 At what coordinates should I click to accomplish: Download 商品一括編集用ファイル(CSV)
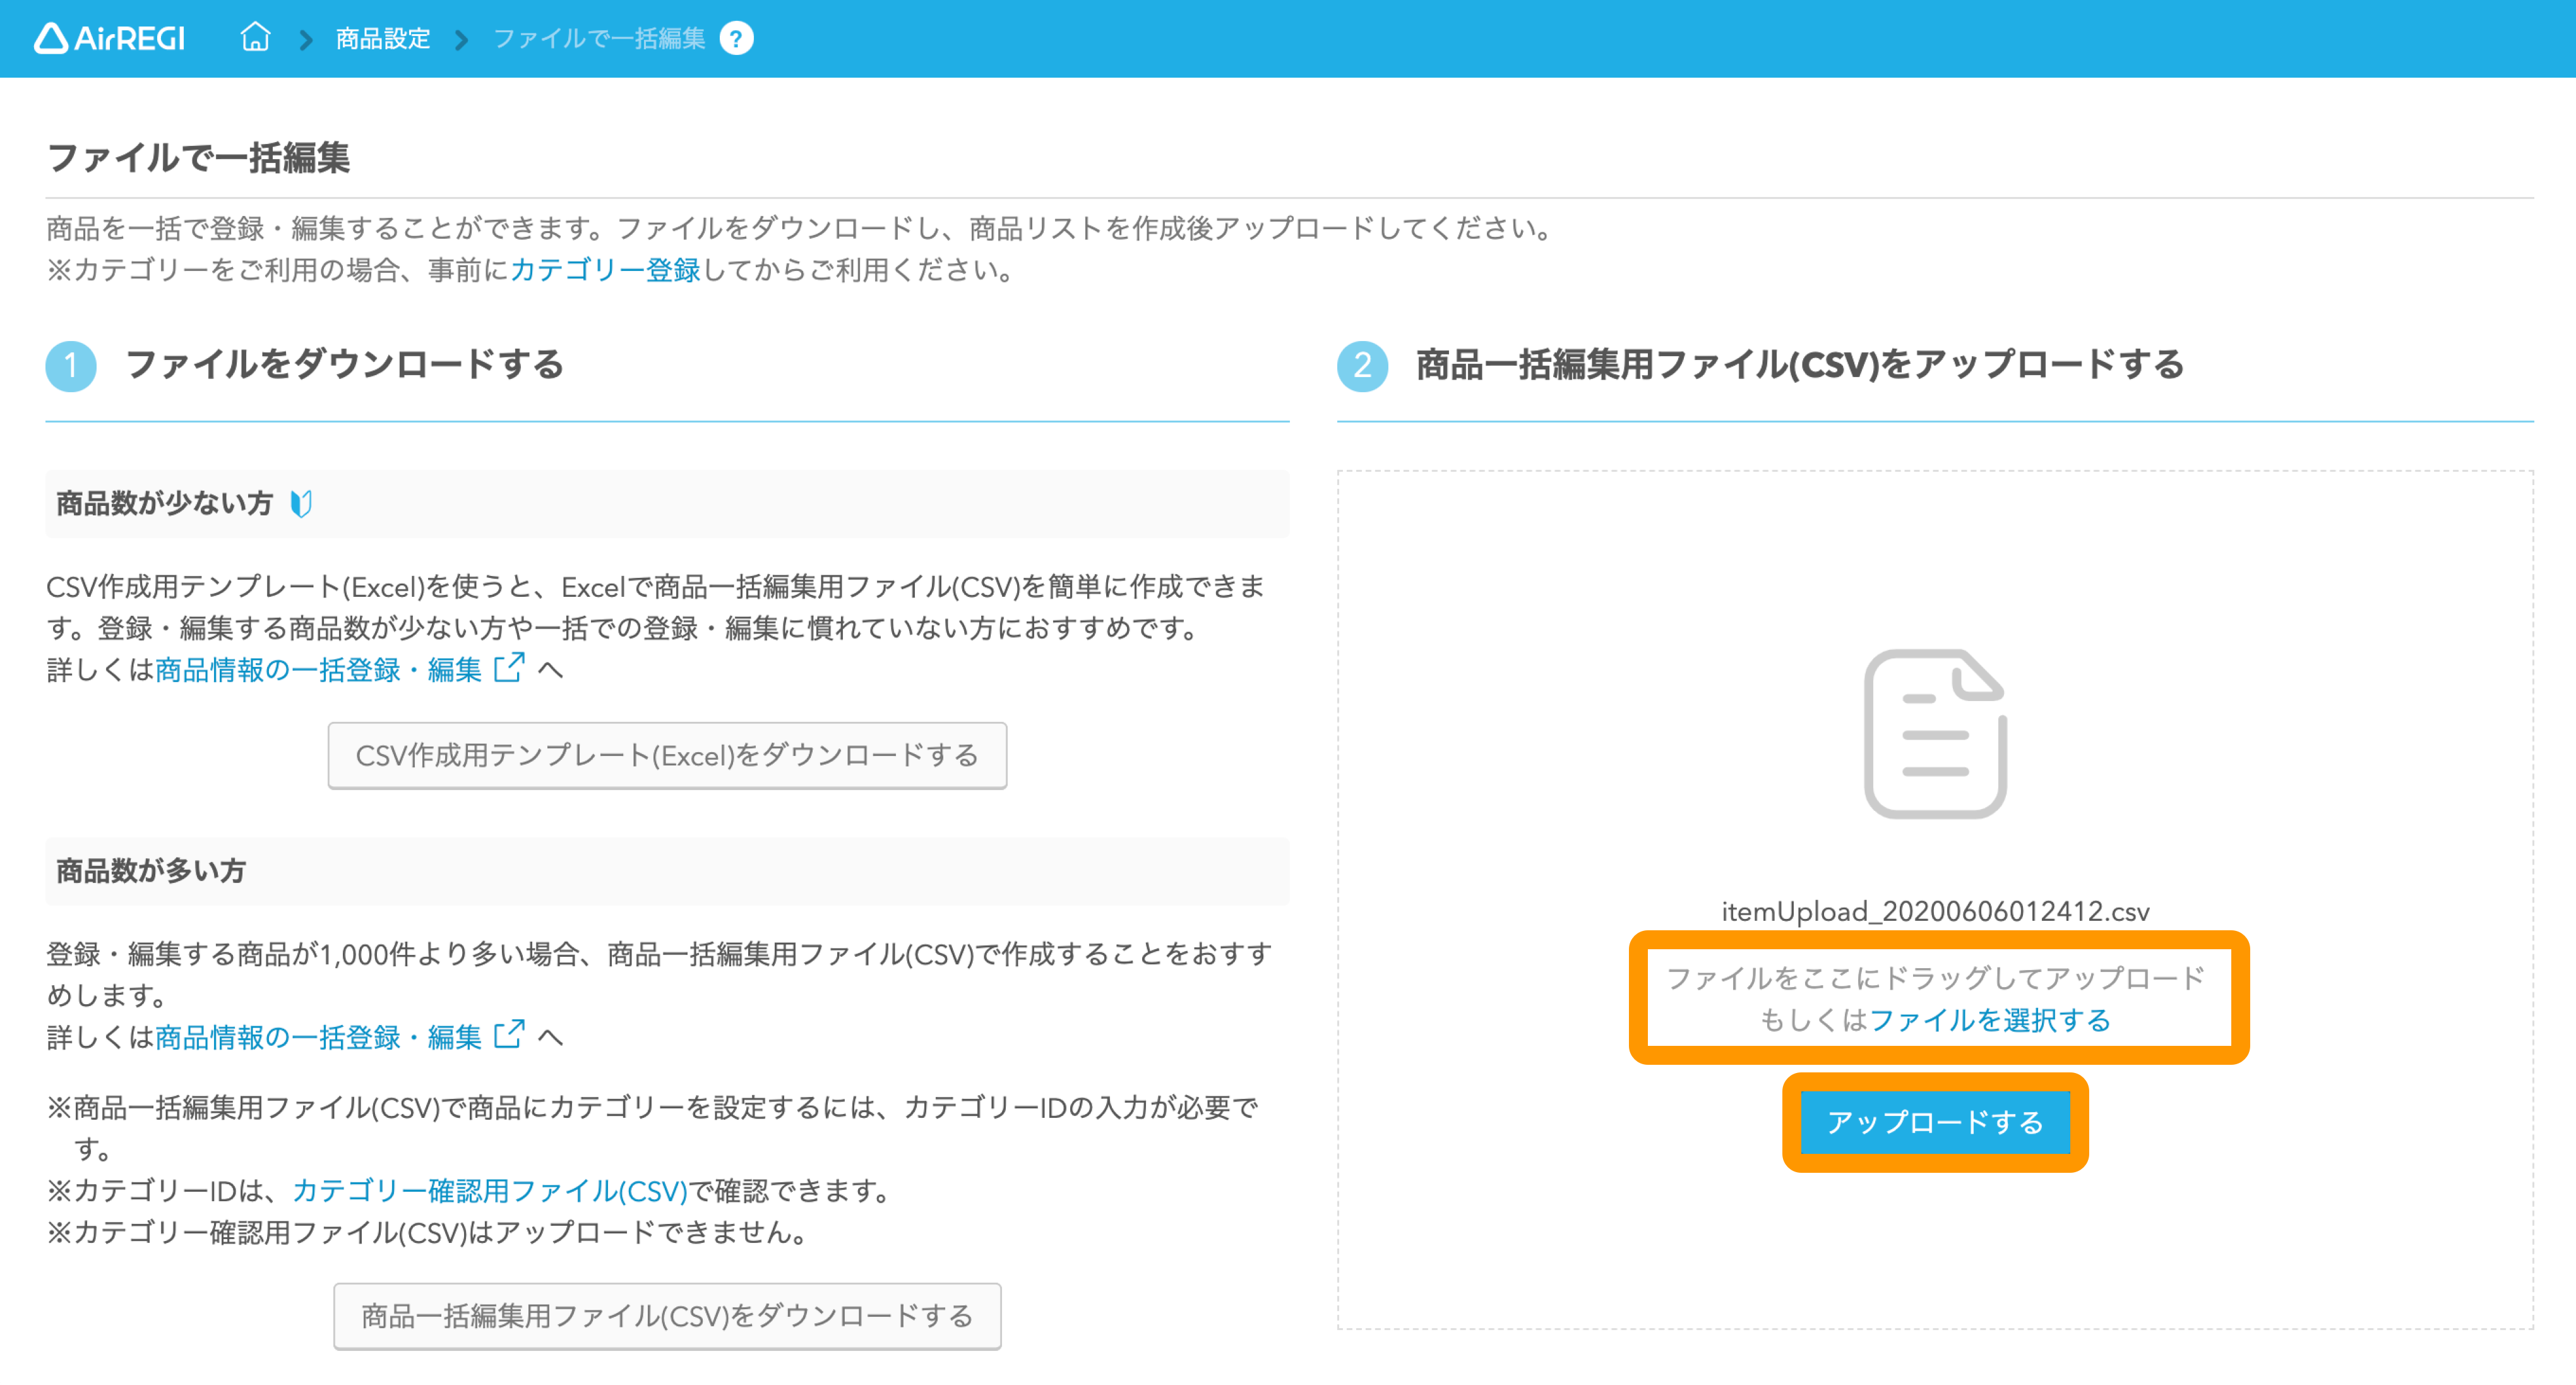pos(667,1316)
